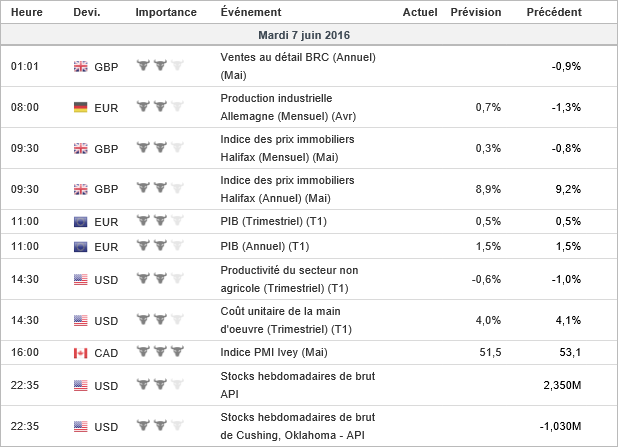
Task: Open Production industrielle Allemagne event
Action: coord(284,107)
